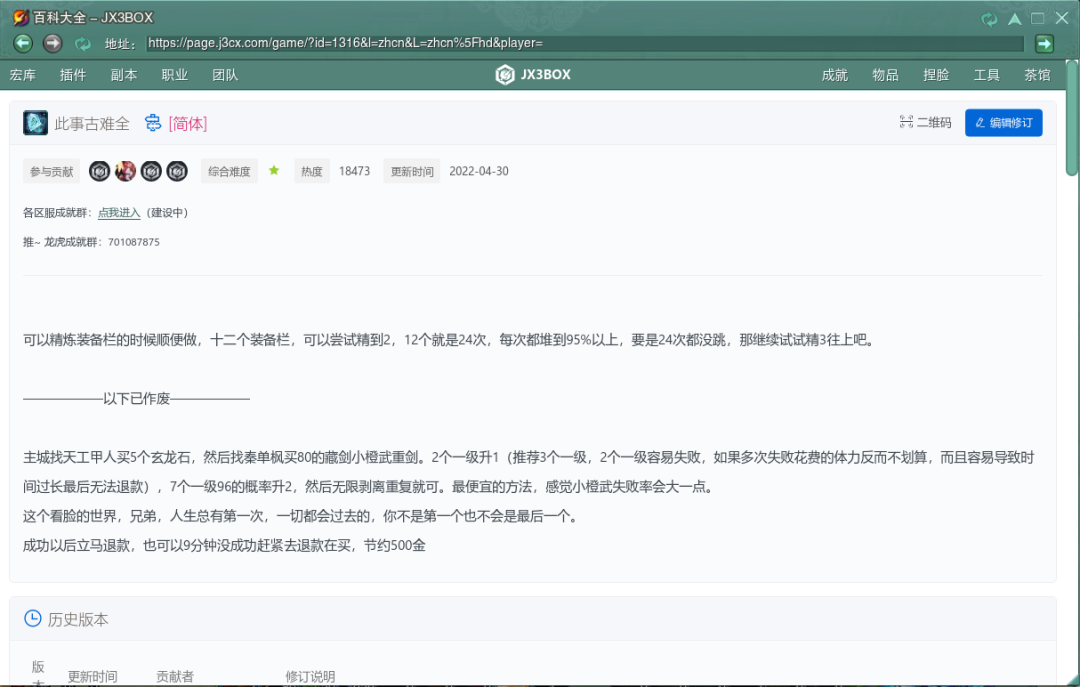This screenshot has width=1080, height=687.
Task: Click the 综合难度 label
Action: pyautogui.click(x=229, y=172)
